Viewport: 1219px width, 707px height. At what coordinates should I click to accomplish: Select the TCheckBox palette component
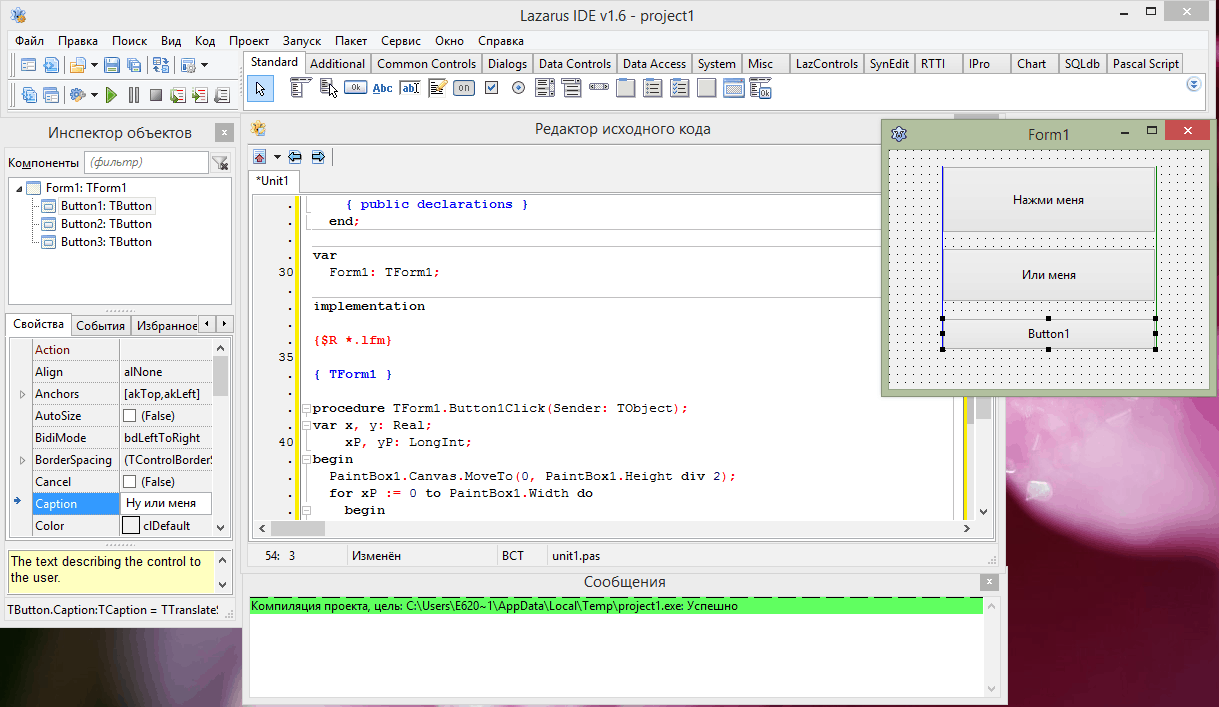(x=491, y=88)
